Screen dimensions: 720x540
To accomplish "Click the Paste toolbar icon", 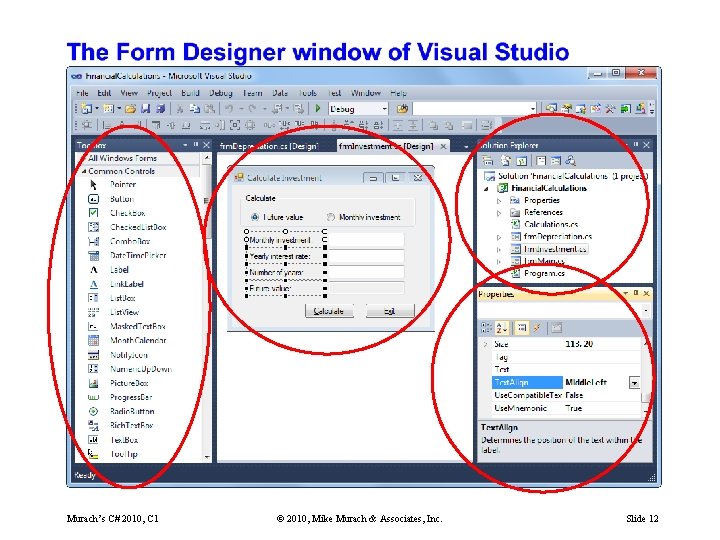I will point(209,109).
